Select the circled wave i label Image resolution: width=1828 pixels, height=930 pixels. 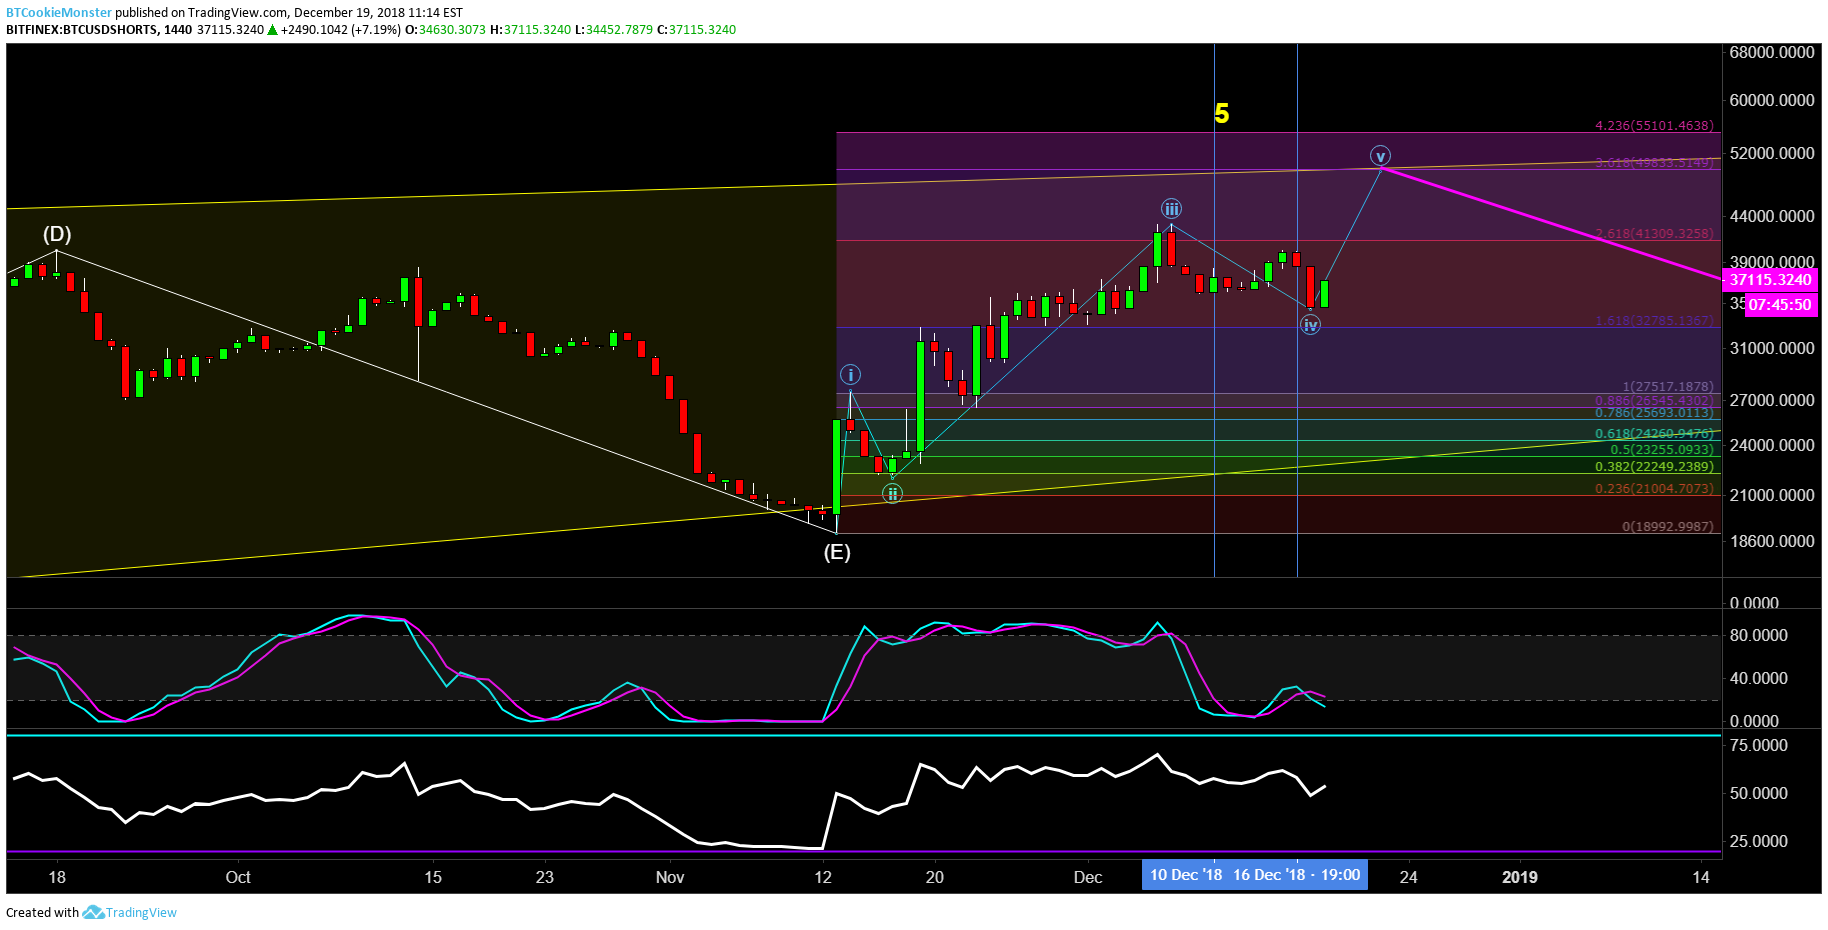coord(850,375)
